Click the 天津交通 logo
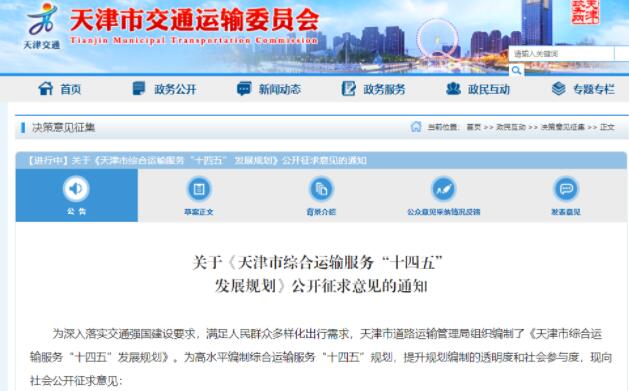The image size is (629, 391). [x=42, y=26]
